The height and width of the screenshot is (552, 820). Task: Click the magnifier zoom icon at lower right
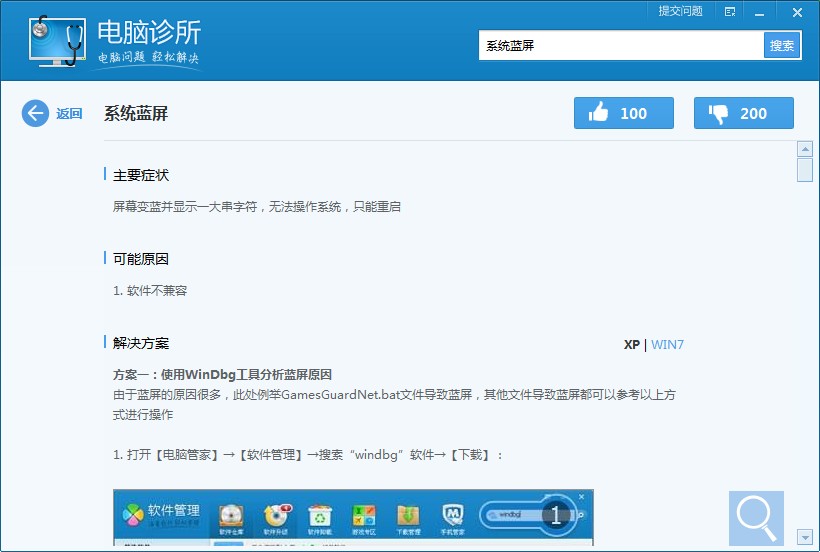[756, 518]
